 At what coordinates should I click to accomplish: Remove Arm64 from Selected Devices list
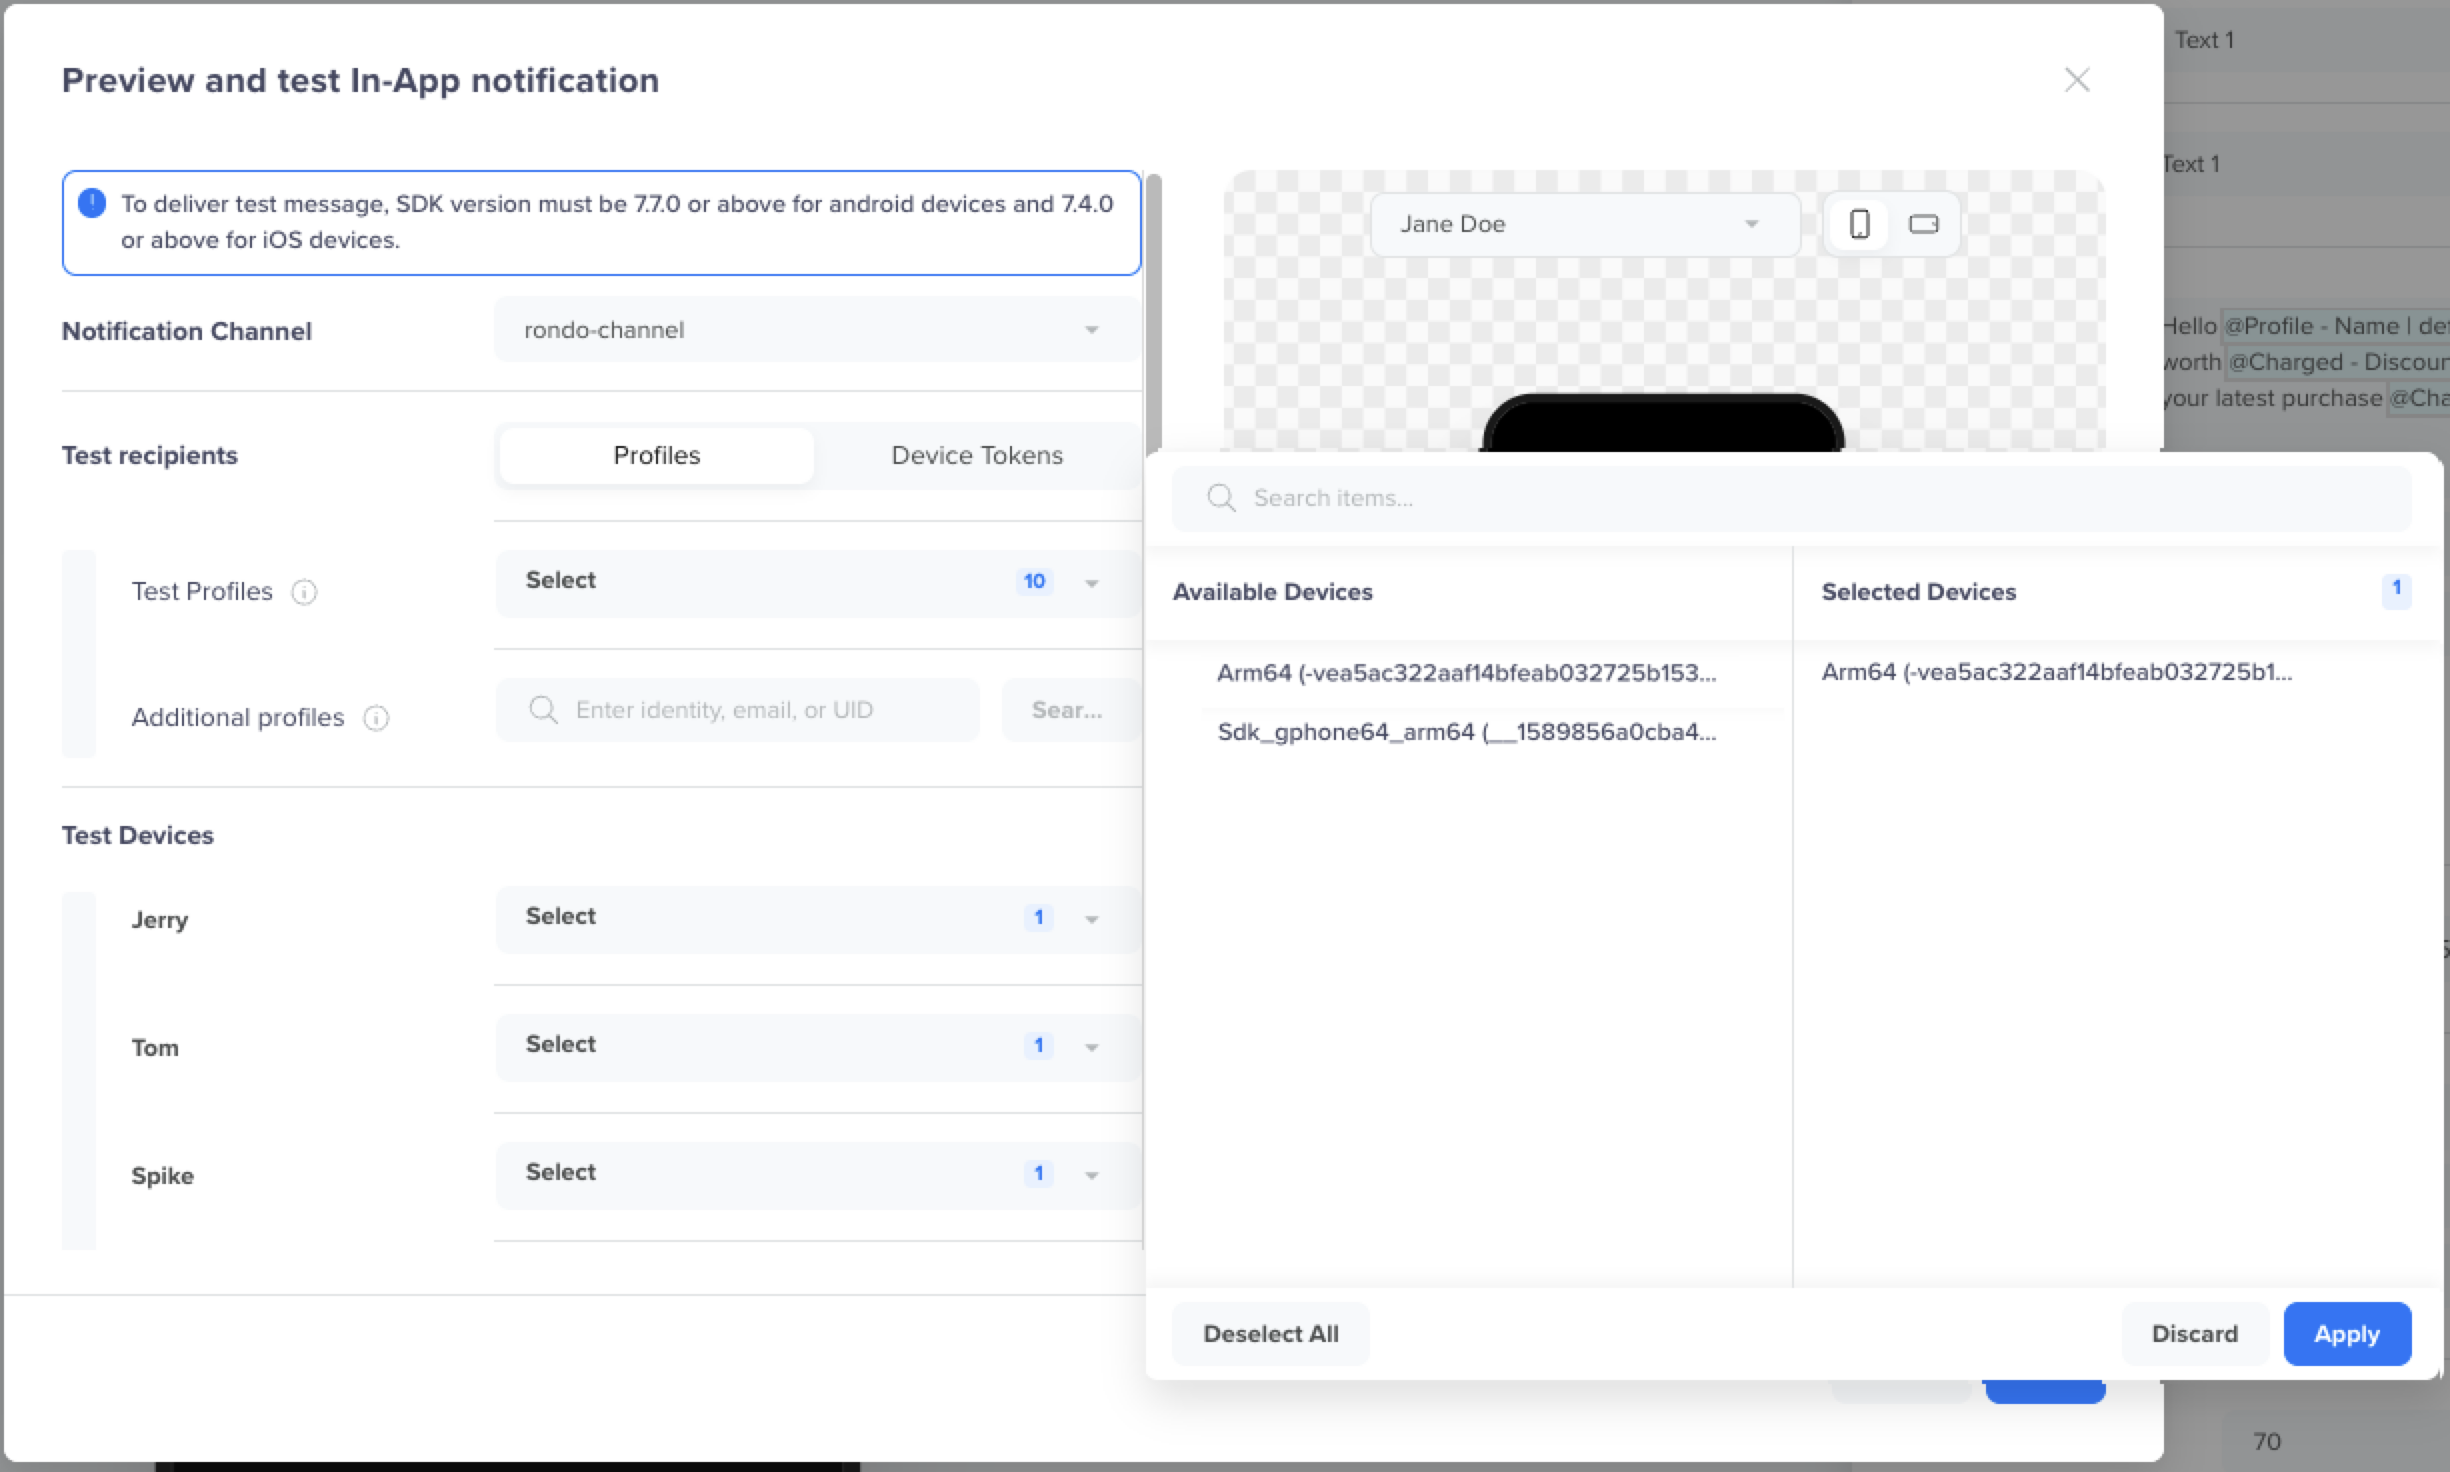(2056, 672)
